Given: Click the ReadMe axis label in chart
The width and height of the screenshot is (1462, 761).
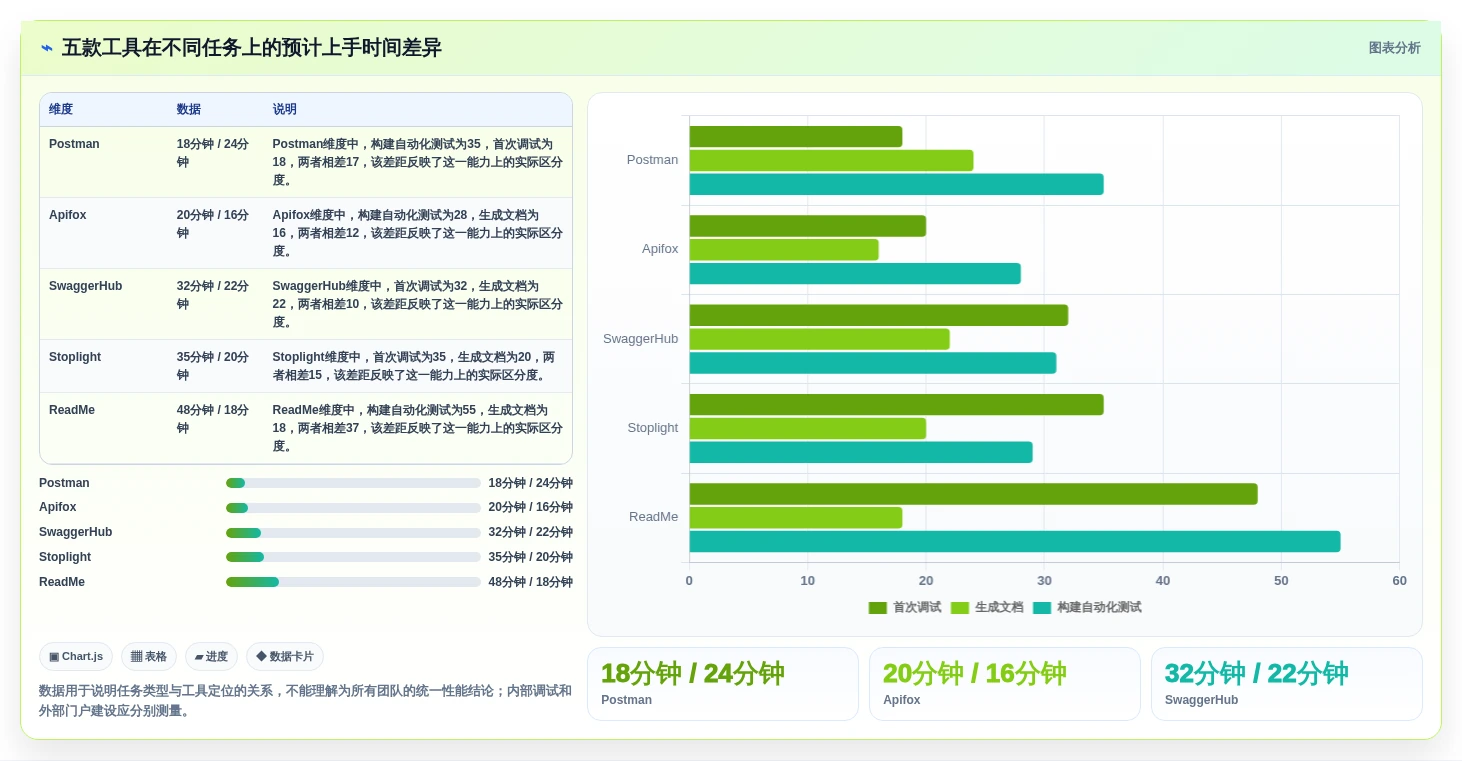Looking at the screenshot, I should tap(653, 517).
